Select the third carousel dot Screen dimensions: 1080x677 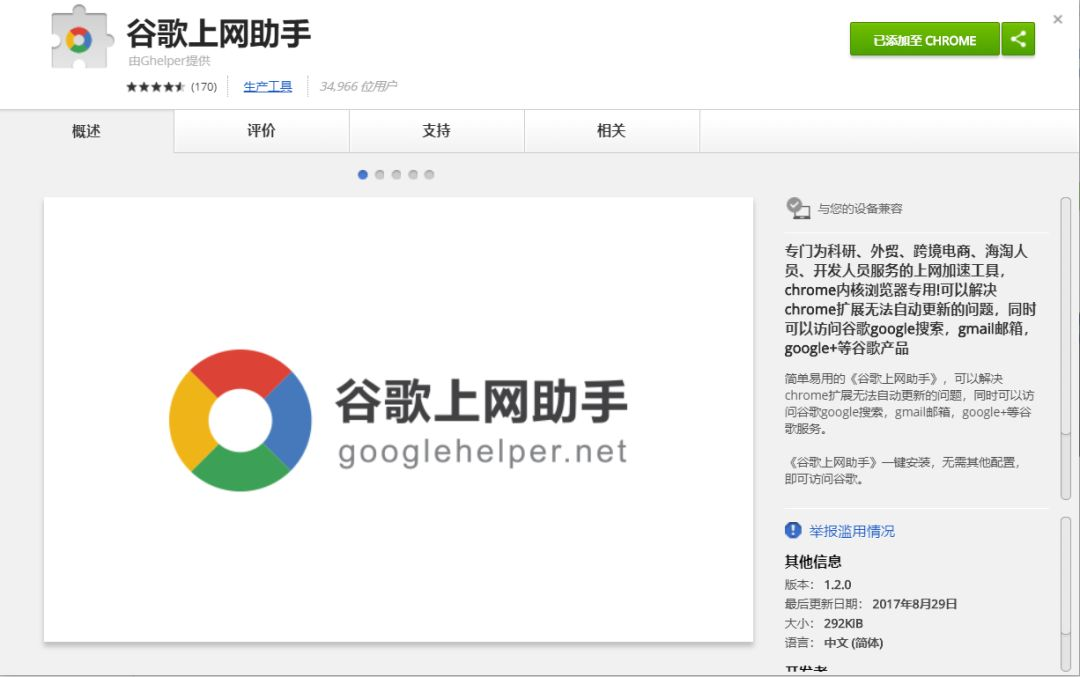[396, 175]
